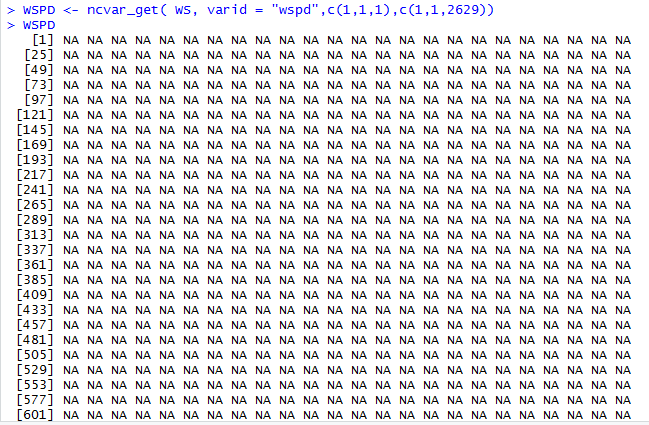649x425 pixels.
Task: Click the first NA value in row [1]
Action: [x=71, y=40]
